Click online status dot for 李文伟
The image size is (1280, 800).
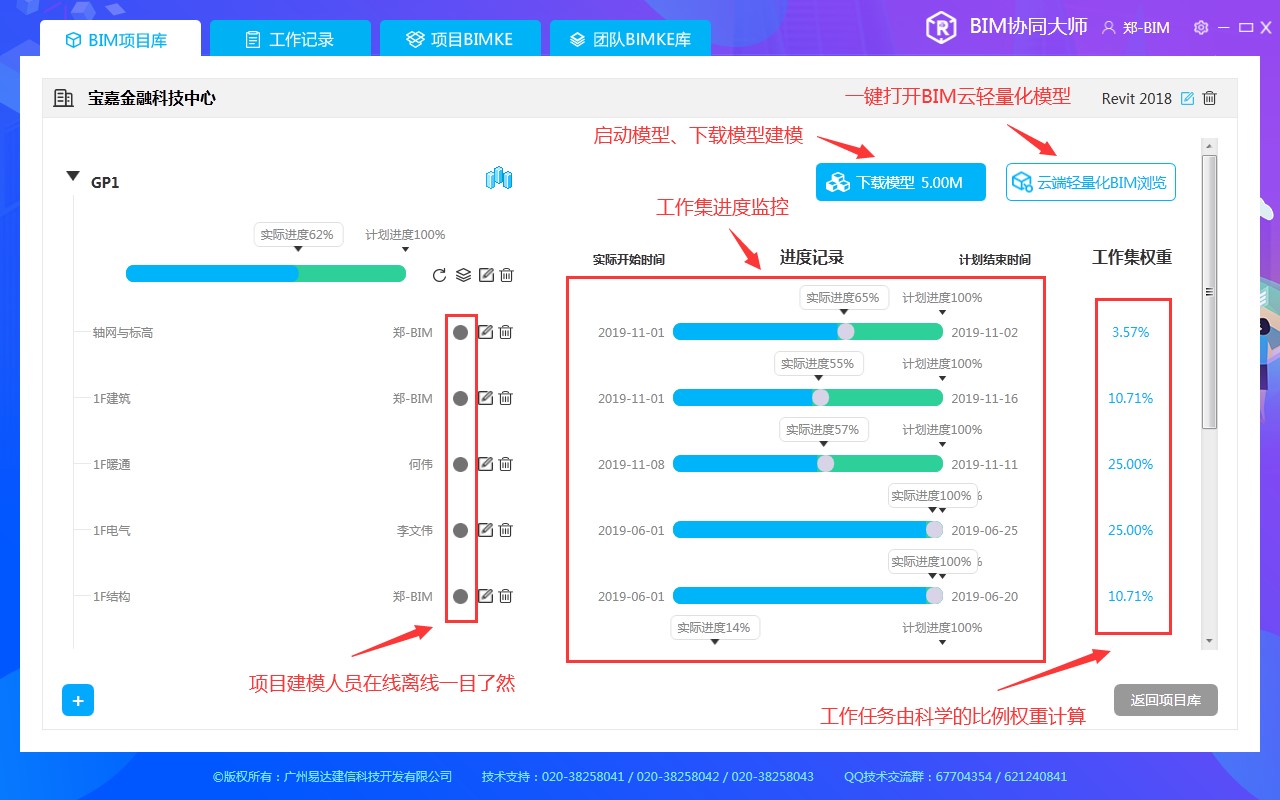[x=460, y=530]
